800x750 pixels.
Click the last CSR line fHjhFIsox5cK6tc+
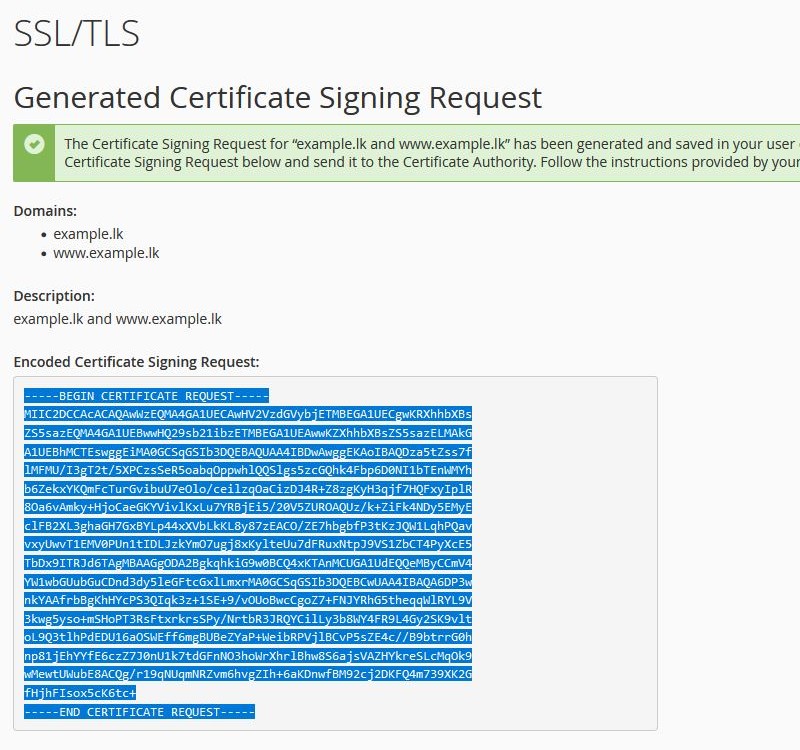80,693
